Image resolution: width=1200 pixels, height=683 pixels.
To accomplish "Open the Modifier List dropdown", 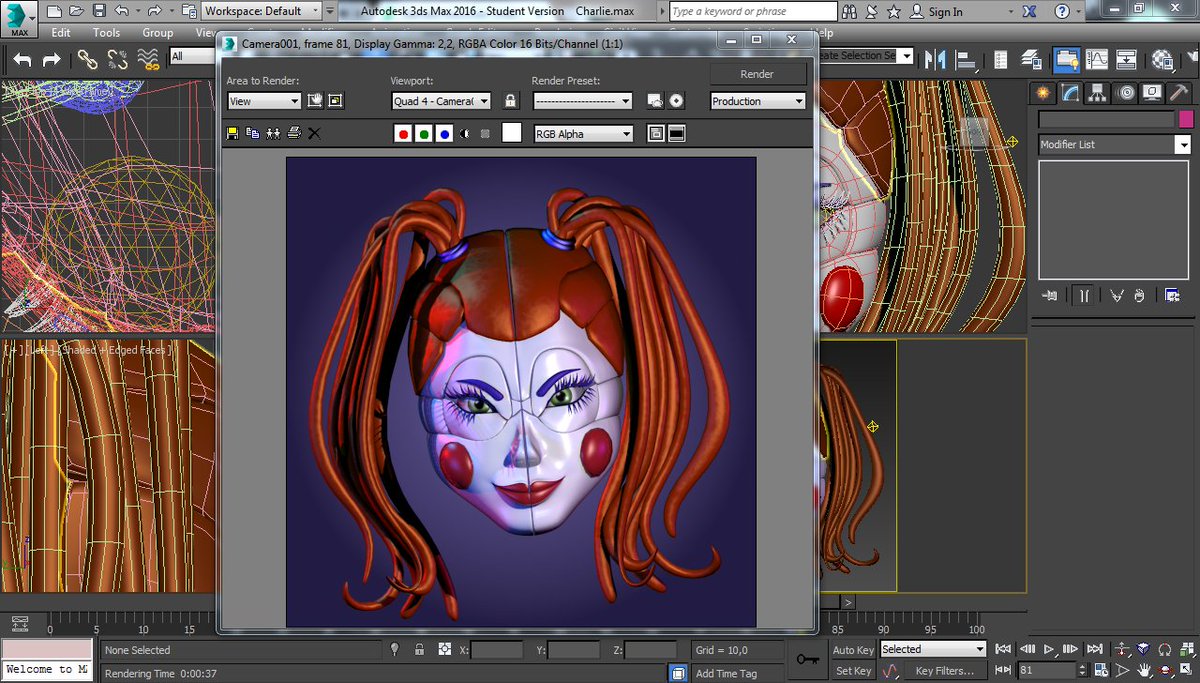I will coord(1115,145).
